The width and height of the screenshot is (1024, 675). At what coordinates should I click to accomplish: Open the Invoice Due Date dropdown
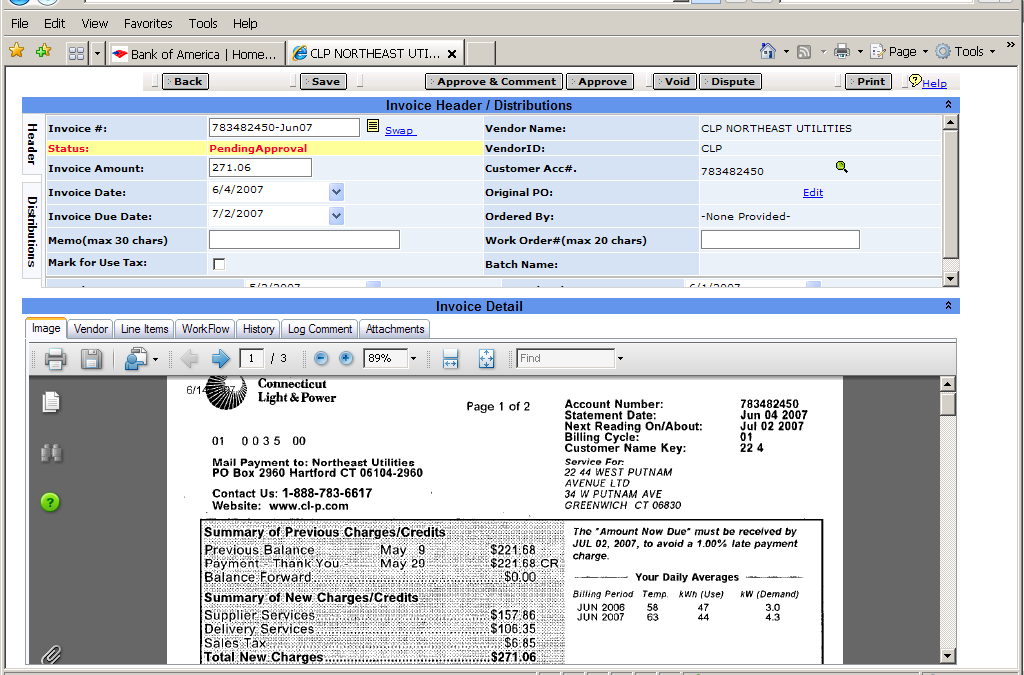pyautogui.click(x=336, y=215)
